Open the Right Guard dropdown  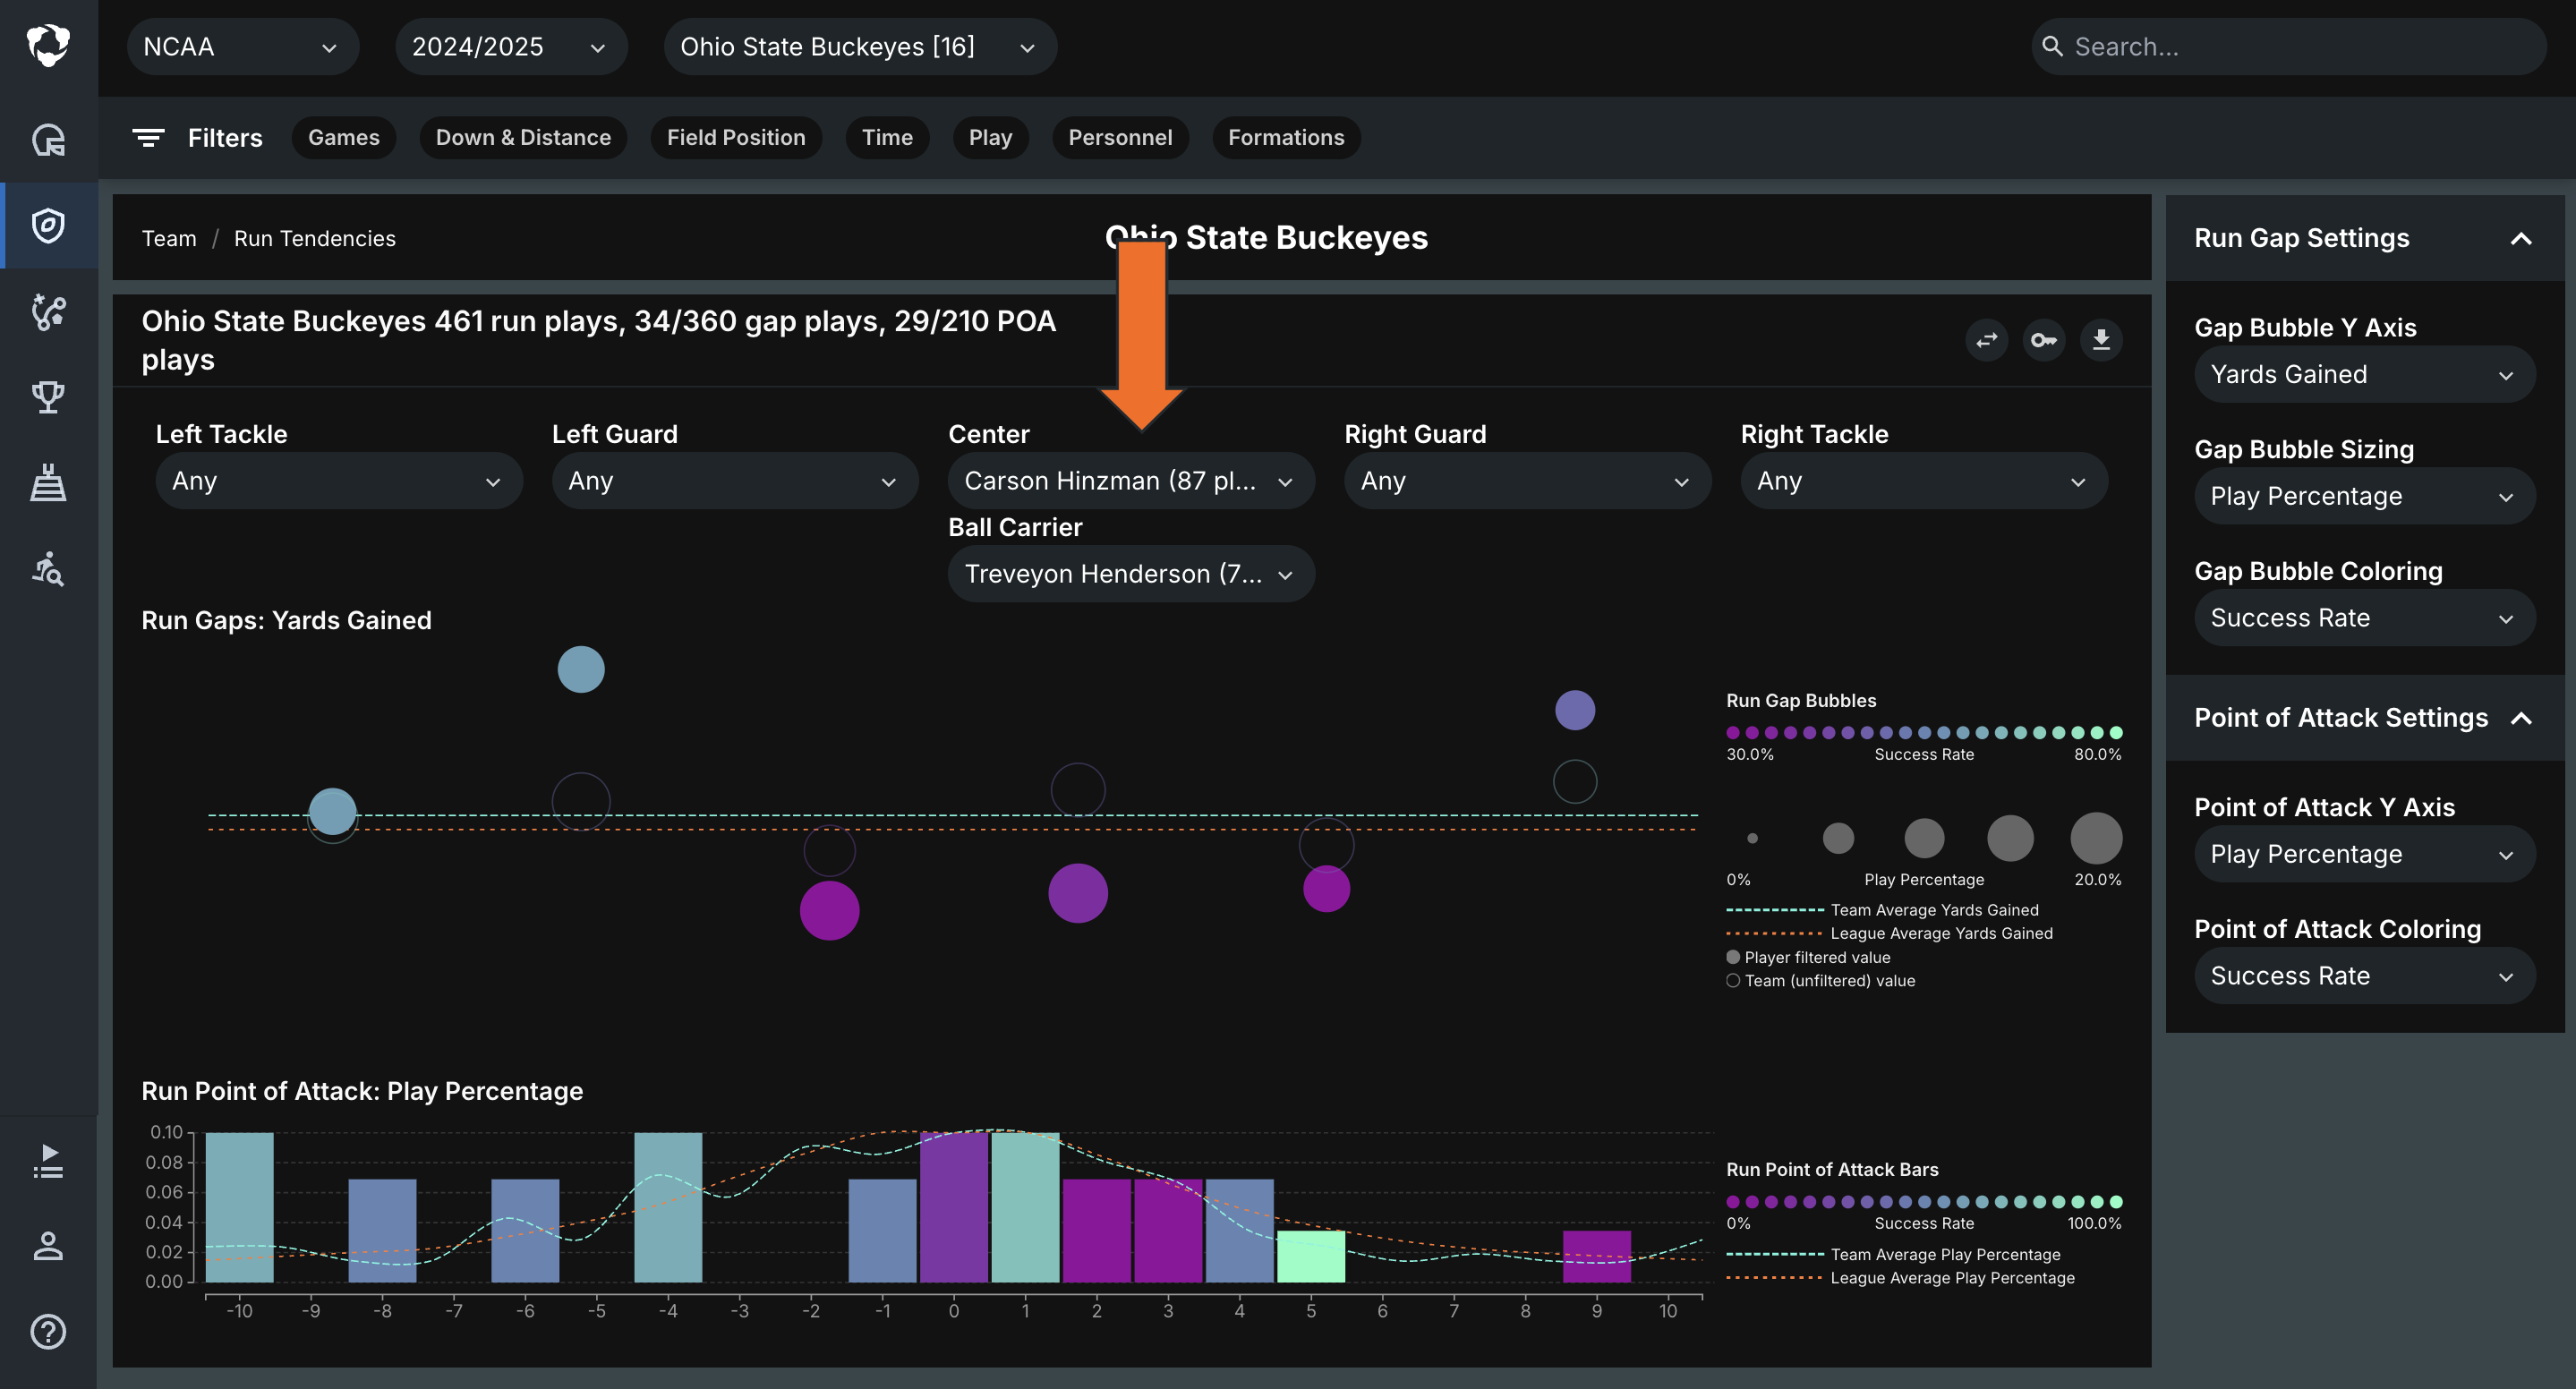[1526, 481]
